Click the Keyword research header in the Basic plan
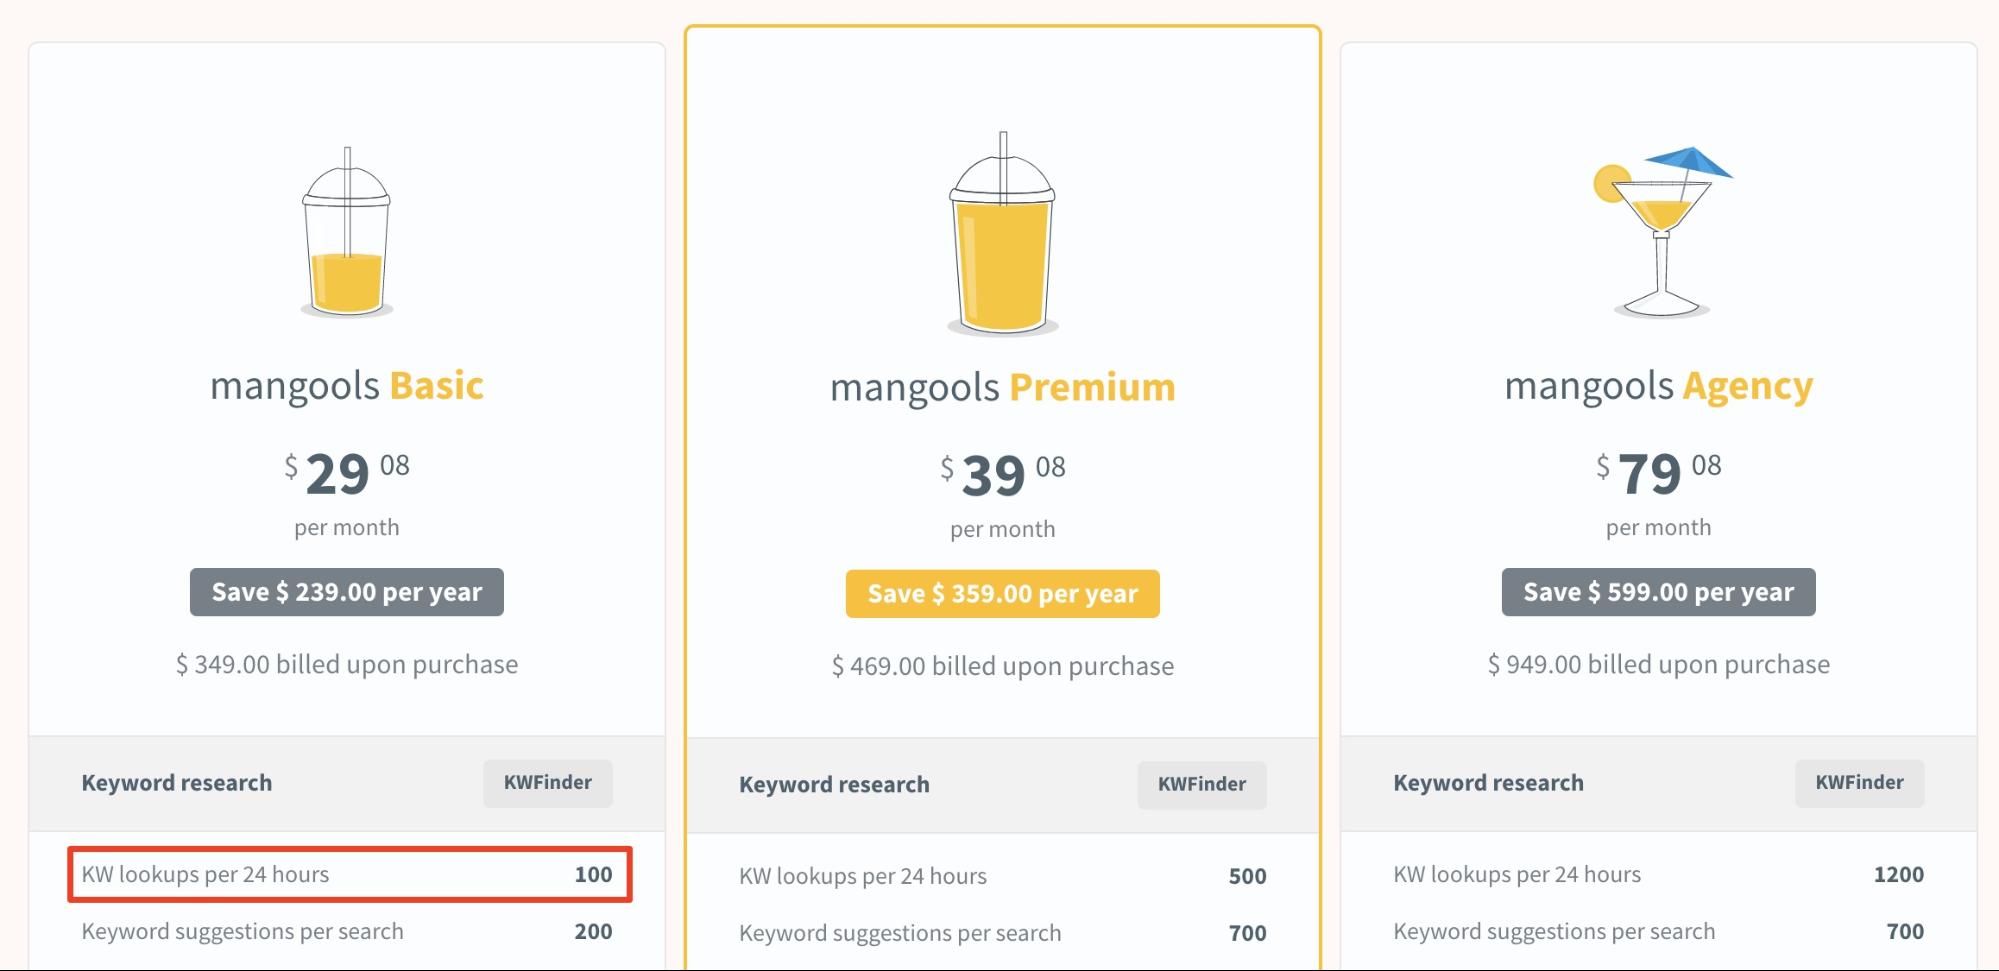Screen dimensions: 1999x971 176,783
